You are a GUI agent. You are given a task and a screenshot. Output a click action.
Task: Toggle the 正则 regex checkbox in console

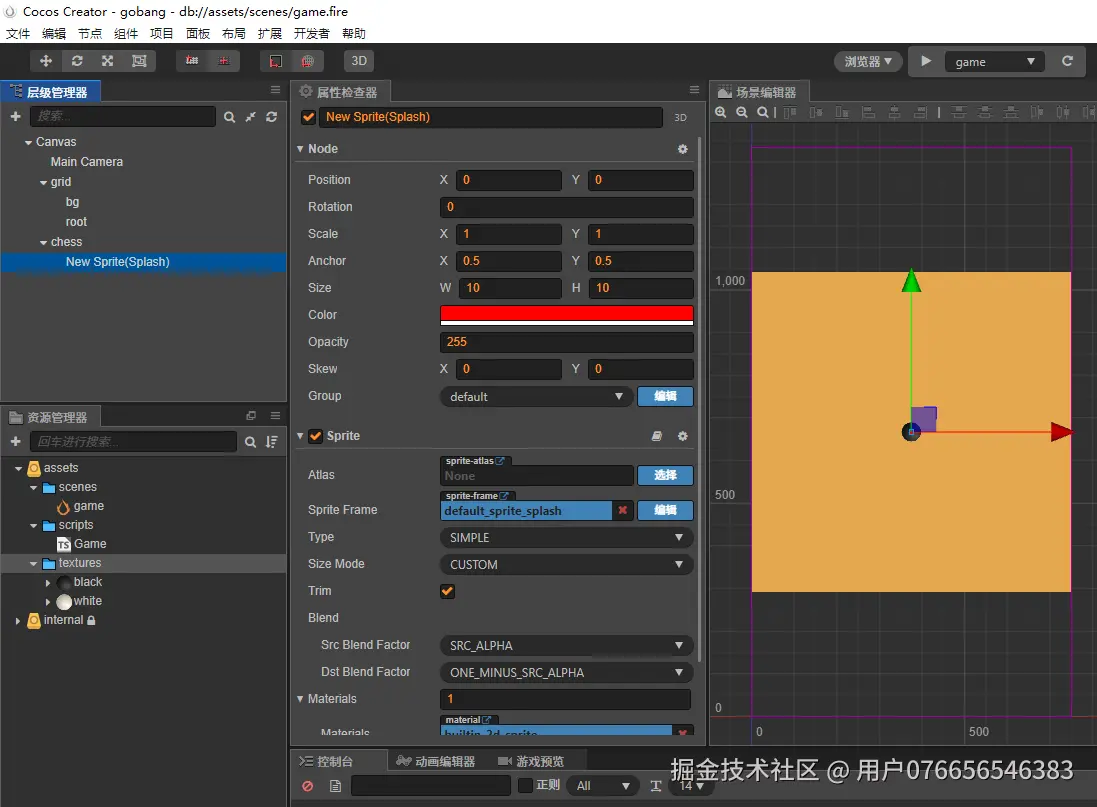pyautogui.click(x=525, y=785)
